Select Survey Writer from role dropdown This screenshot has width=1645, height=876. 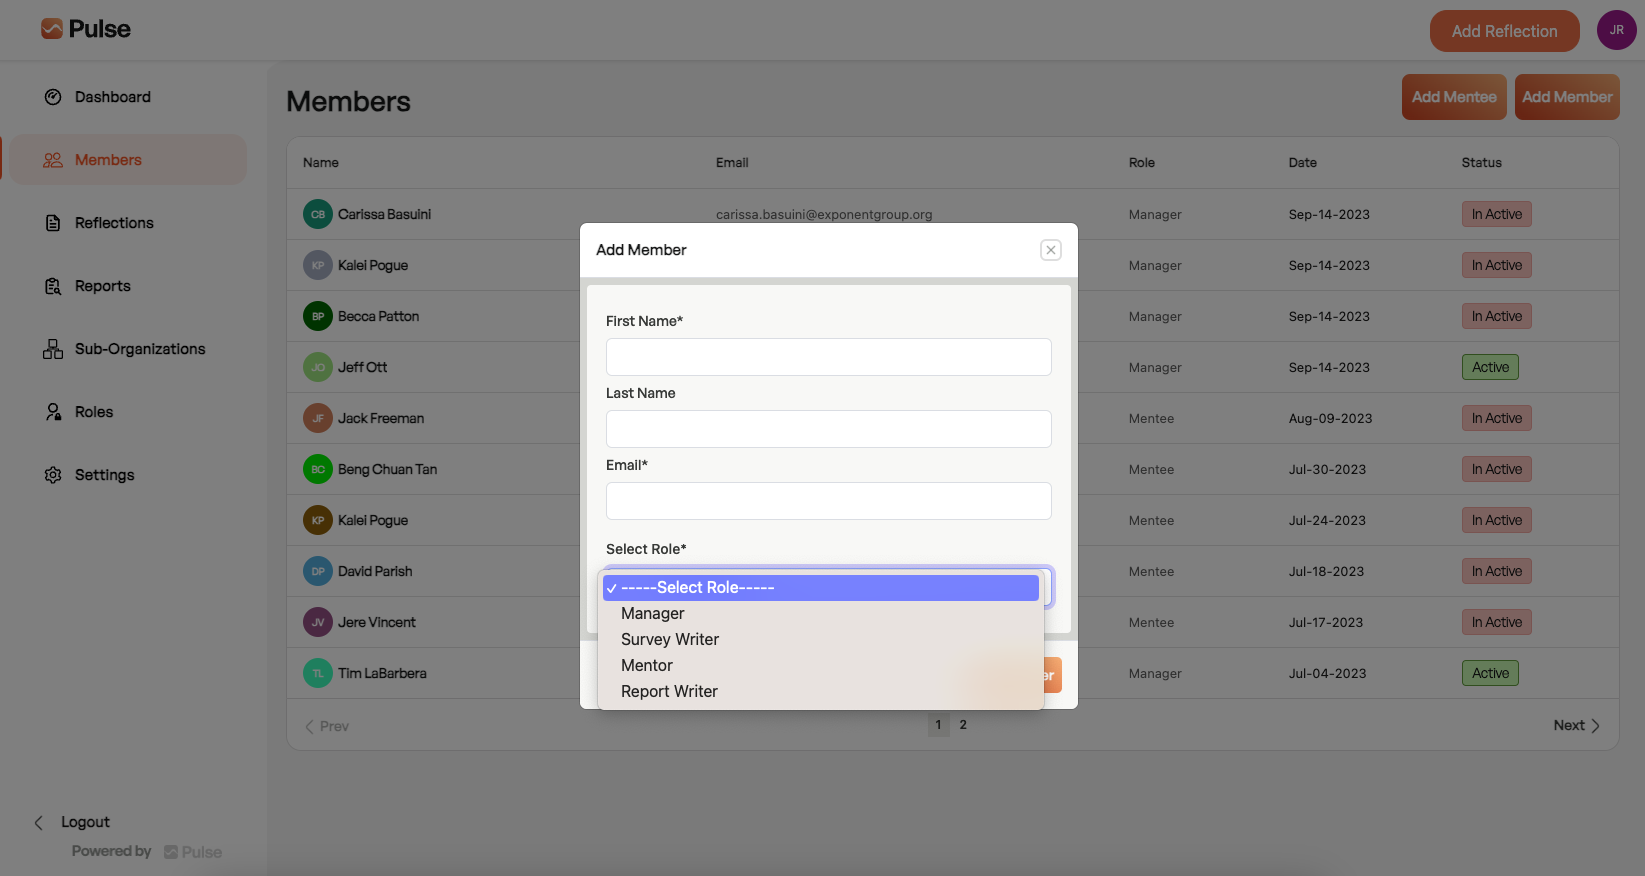pos(820,640)
